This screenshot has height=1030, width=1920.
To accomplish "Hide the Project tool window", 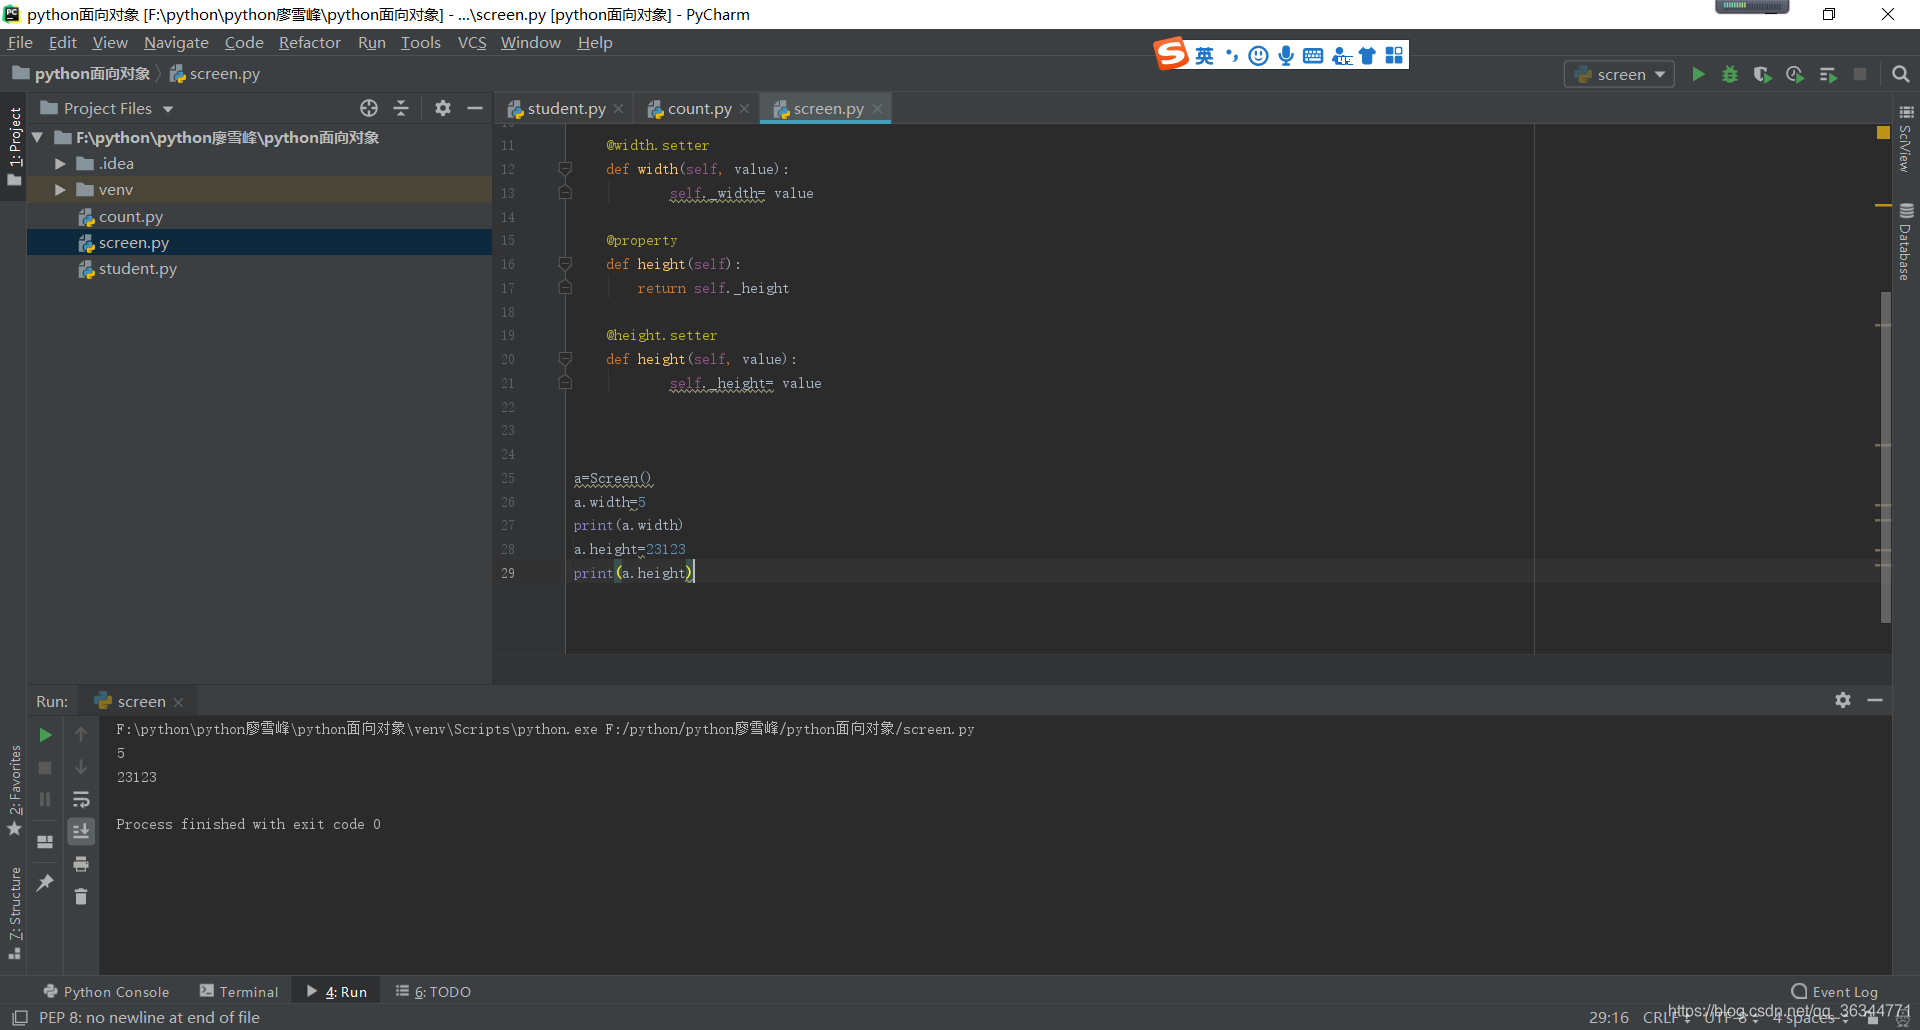I will [x=475, y=108].
